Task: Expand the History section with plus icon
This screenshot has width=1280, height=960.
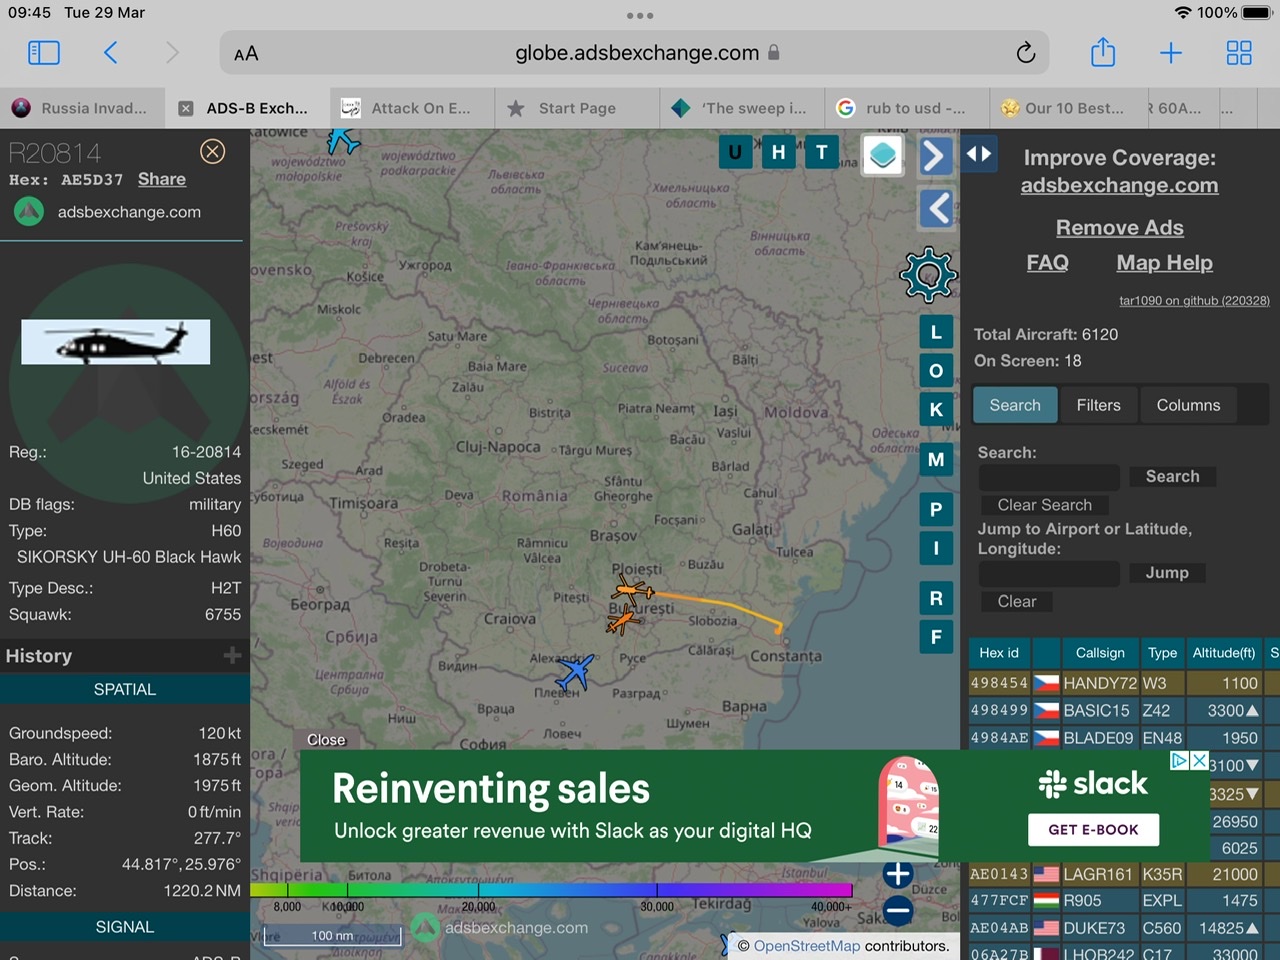Action: pos(232,655)
